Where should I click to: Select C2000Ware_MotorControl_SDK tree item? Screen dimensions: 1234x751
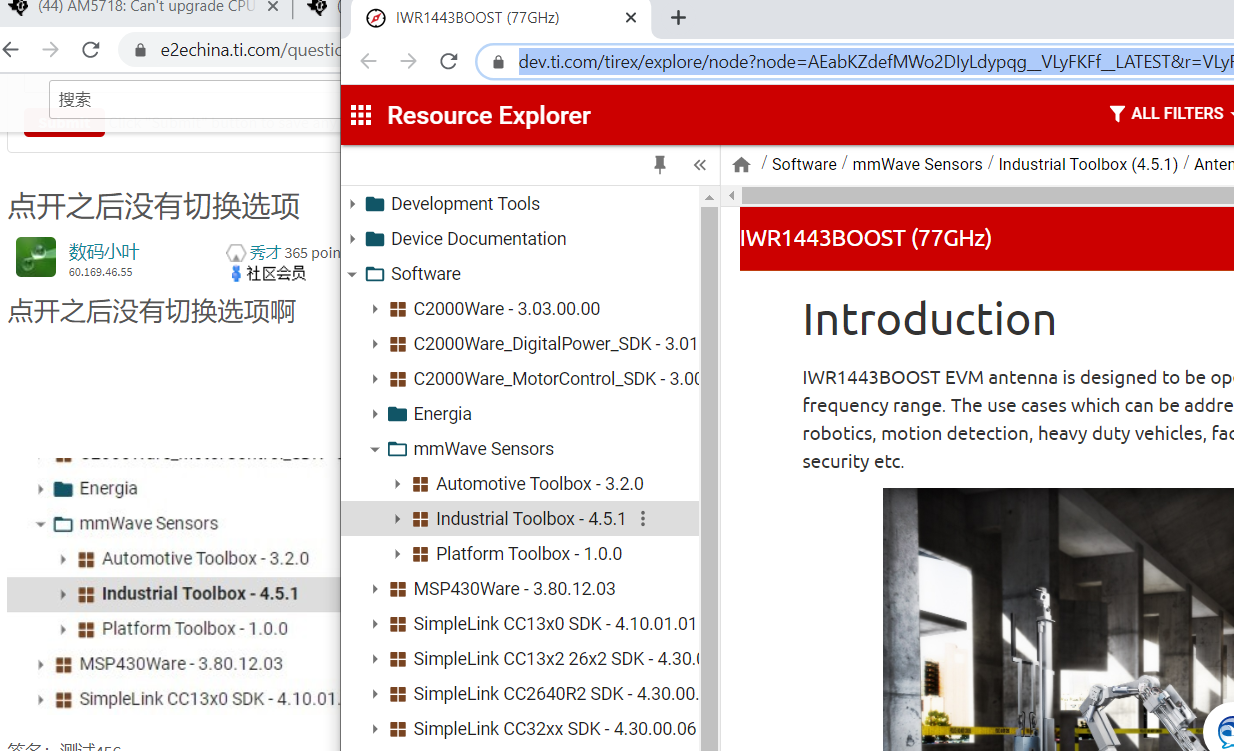(x=556, y=379)
